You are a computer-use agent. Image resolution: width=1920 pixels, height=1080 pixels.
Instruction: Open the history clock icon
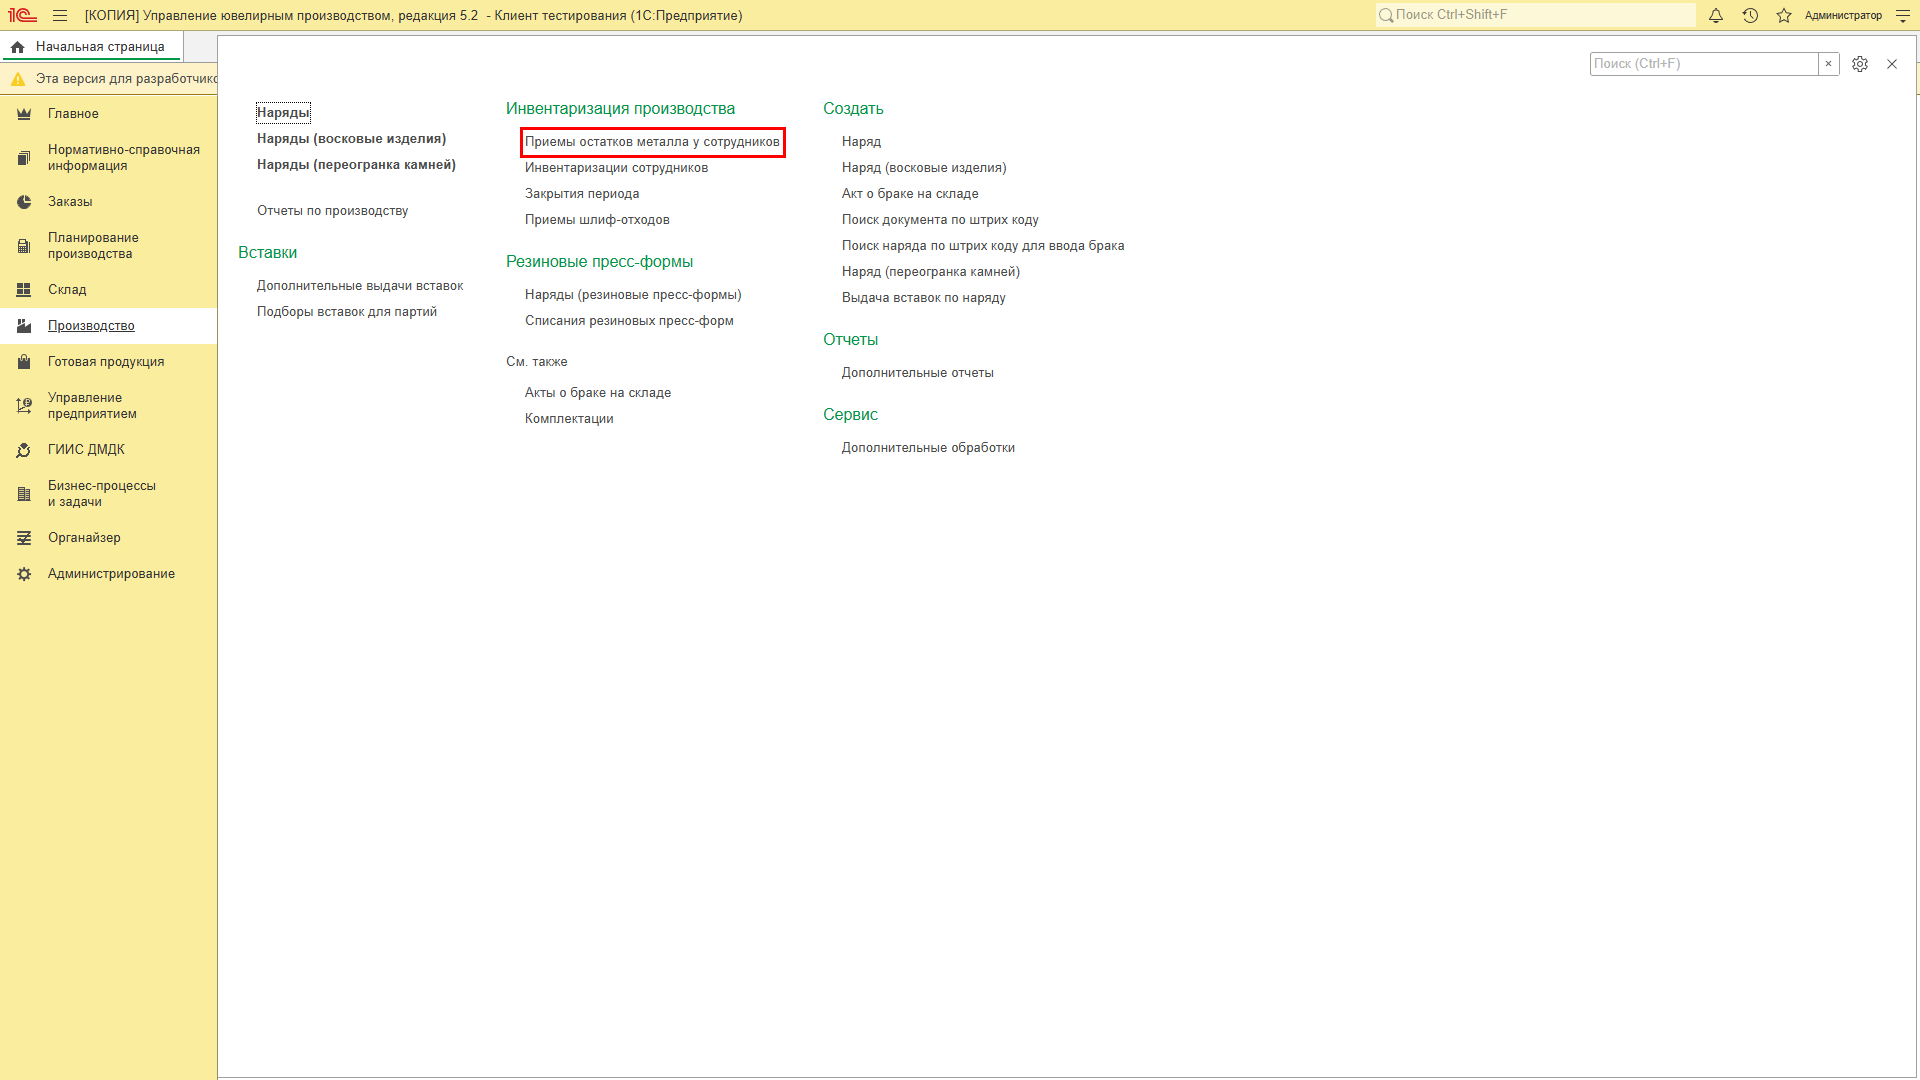[1750, 15]
